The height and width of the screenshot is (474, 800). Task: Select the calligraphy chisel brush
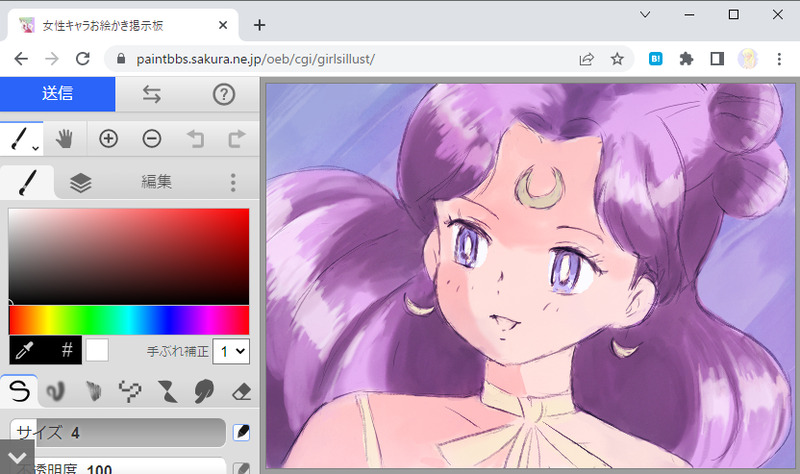pyautogui.click(x=167, y=391)
